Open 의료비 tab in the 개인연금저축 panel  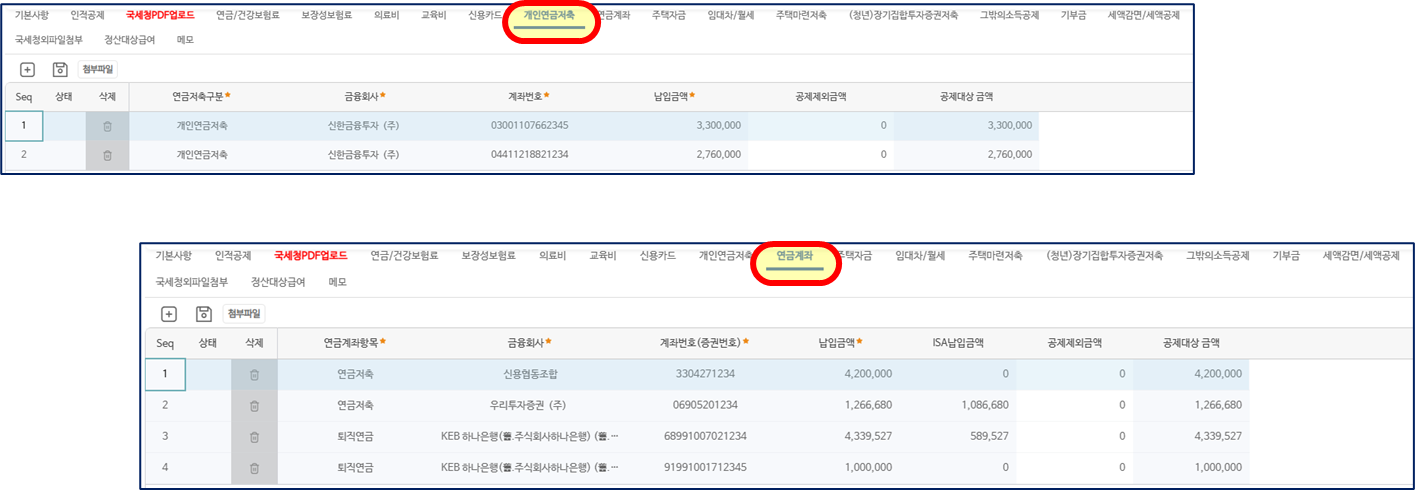pos(388,16)
